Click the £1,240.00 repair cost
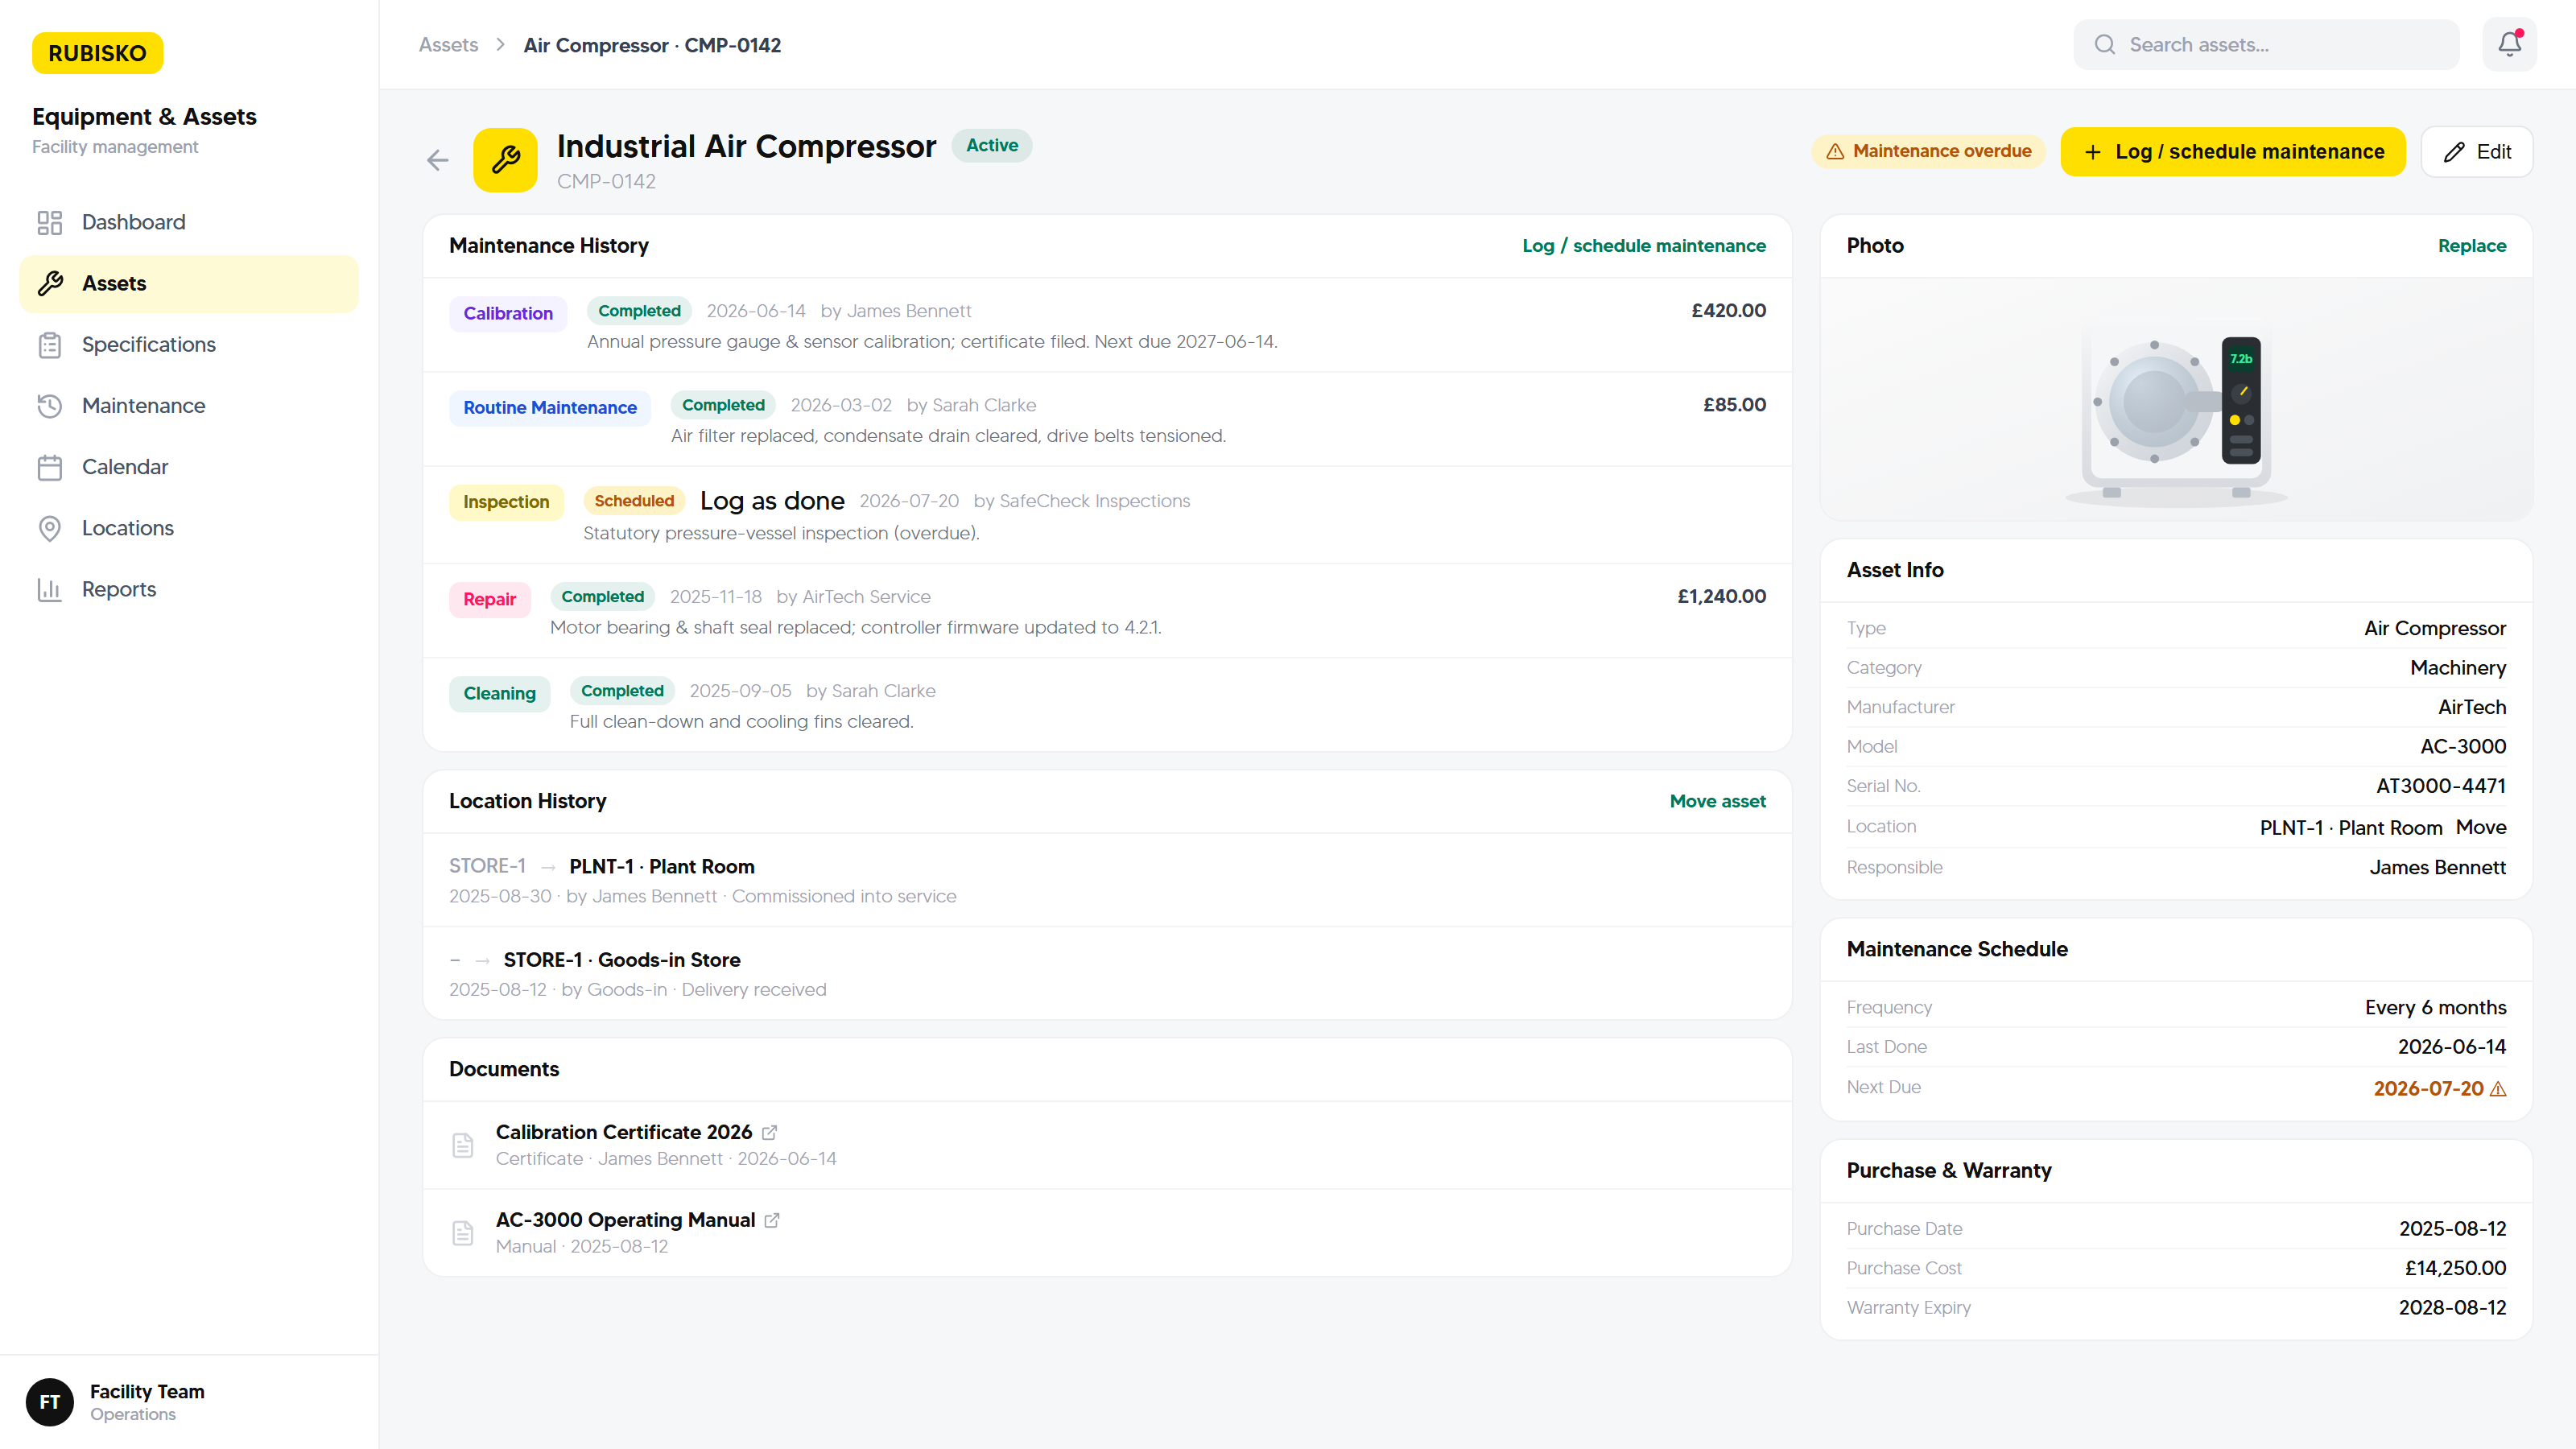This screenshot has height=1449, width=2576. (x=1721, y=596)
